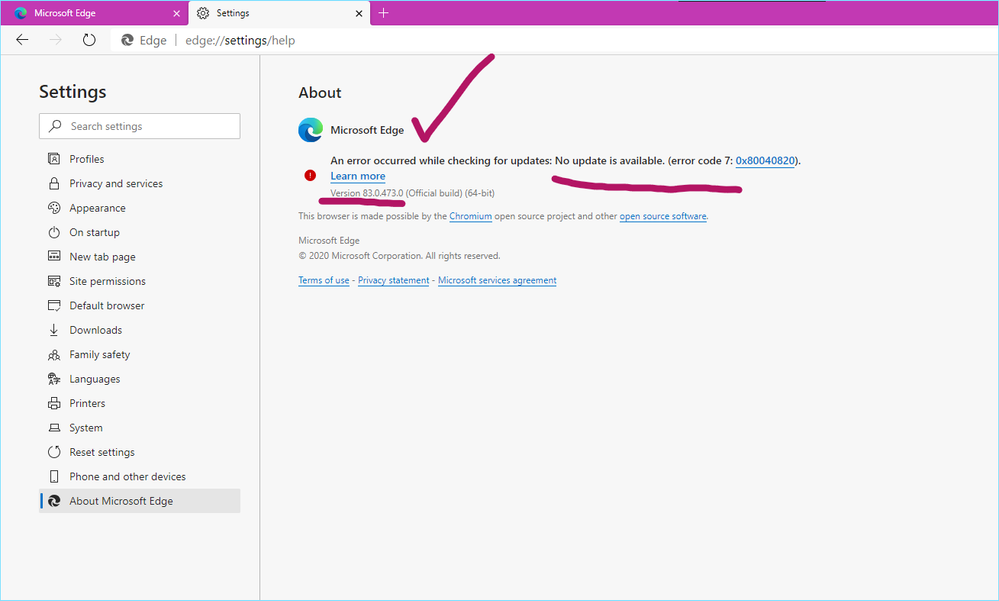Select About Microsoft Edge in sidebar

140,501
